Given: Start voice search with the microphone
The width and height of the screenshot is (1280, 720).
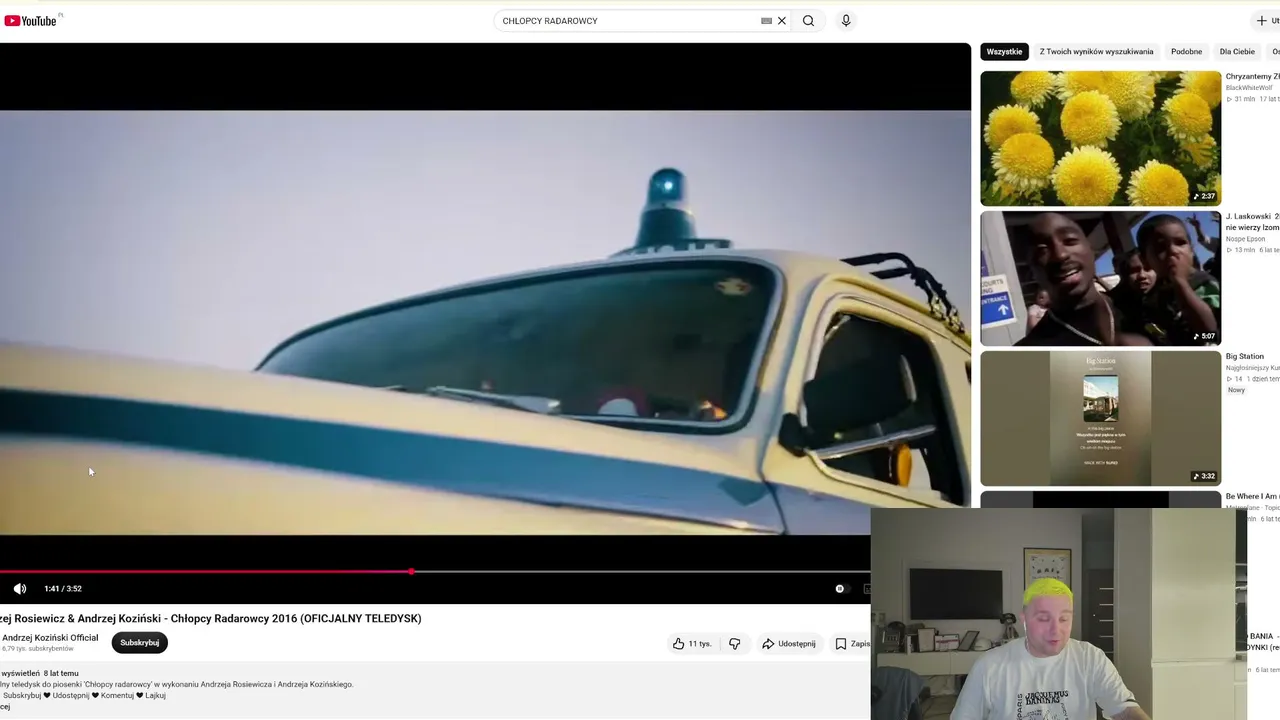Looking at the screenshot, I should click(846, 21).
